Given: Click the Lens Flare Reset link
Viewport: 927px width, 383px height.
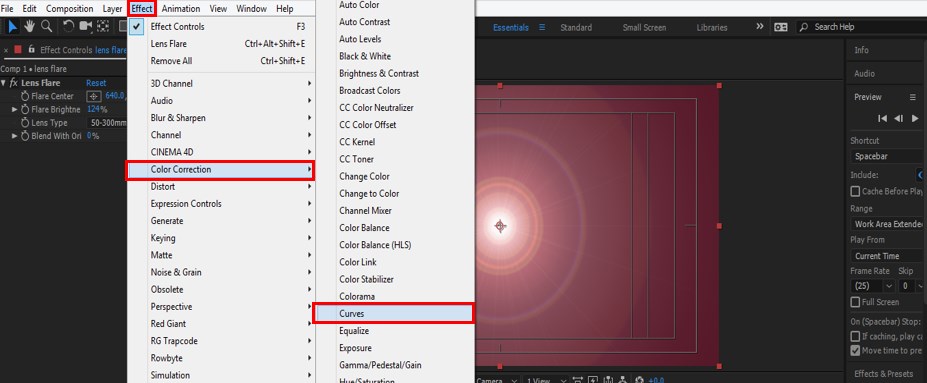Looking at the screenshot, I should 96,83.
